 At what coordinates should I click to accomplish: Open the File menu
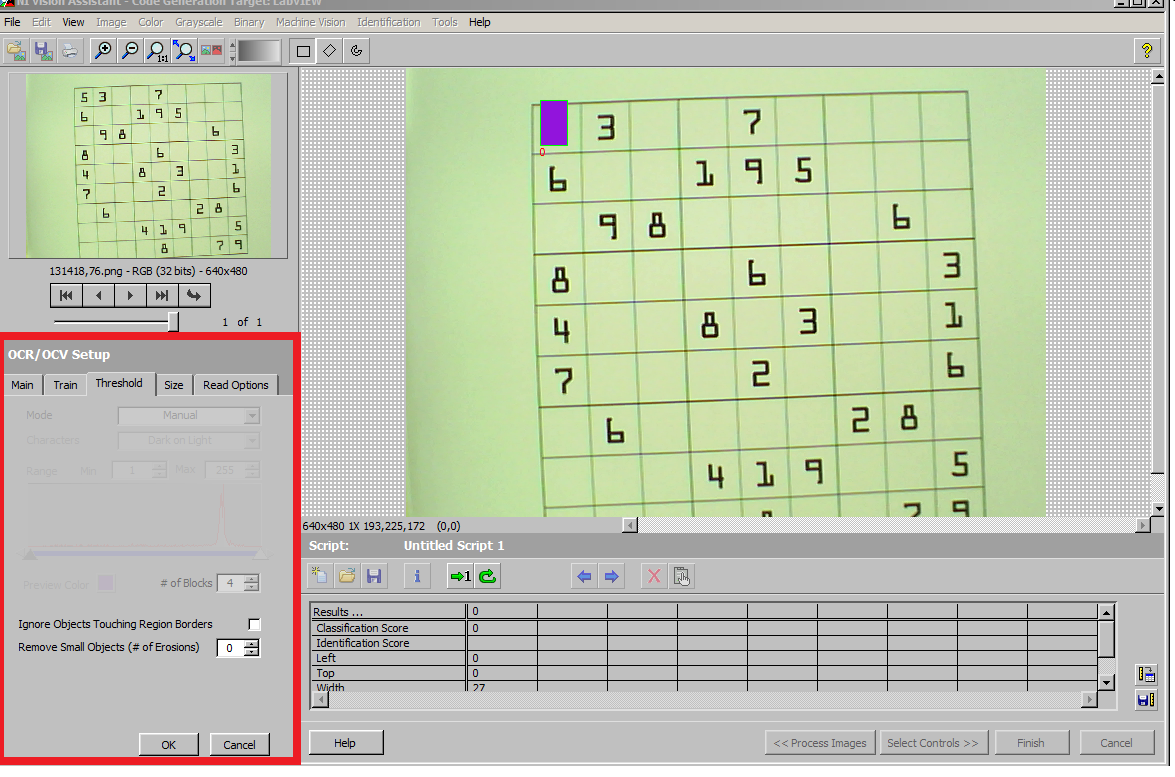coord(12,22)
